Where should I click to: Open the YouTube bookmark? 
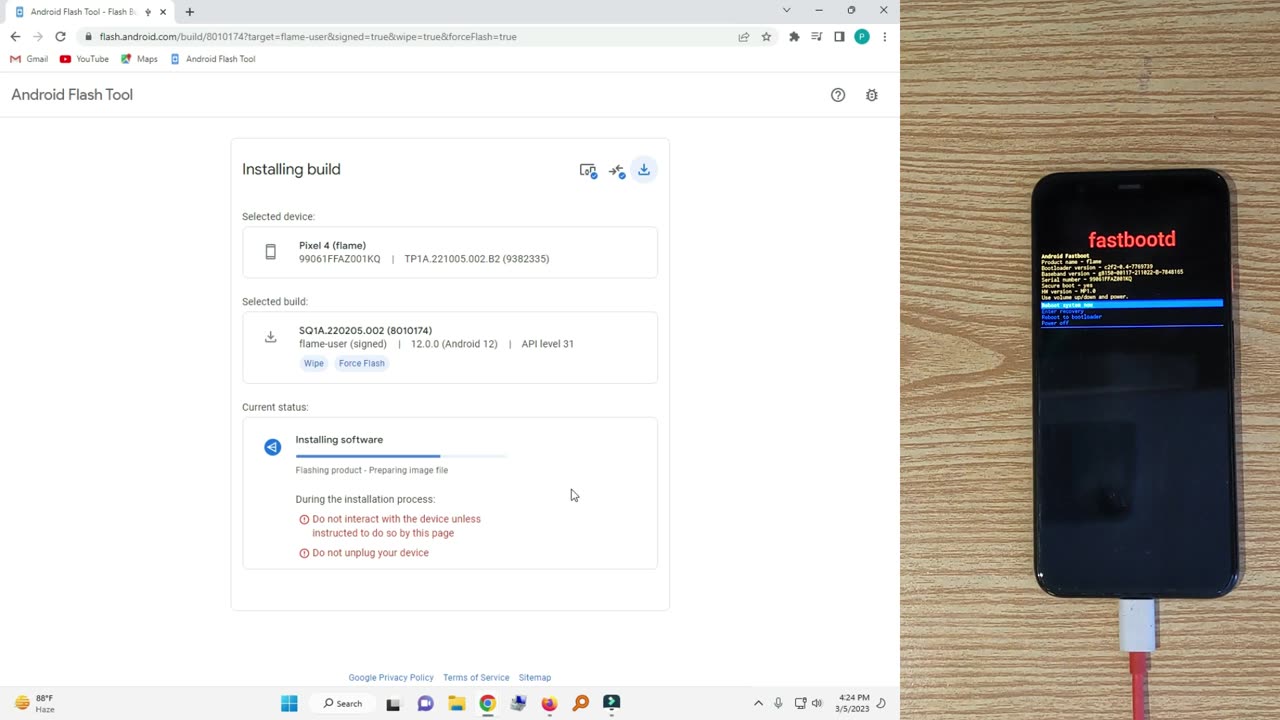click(84, 59)
